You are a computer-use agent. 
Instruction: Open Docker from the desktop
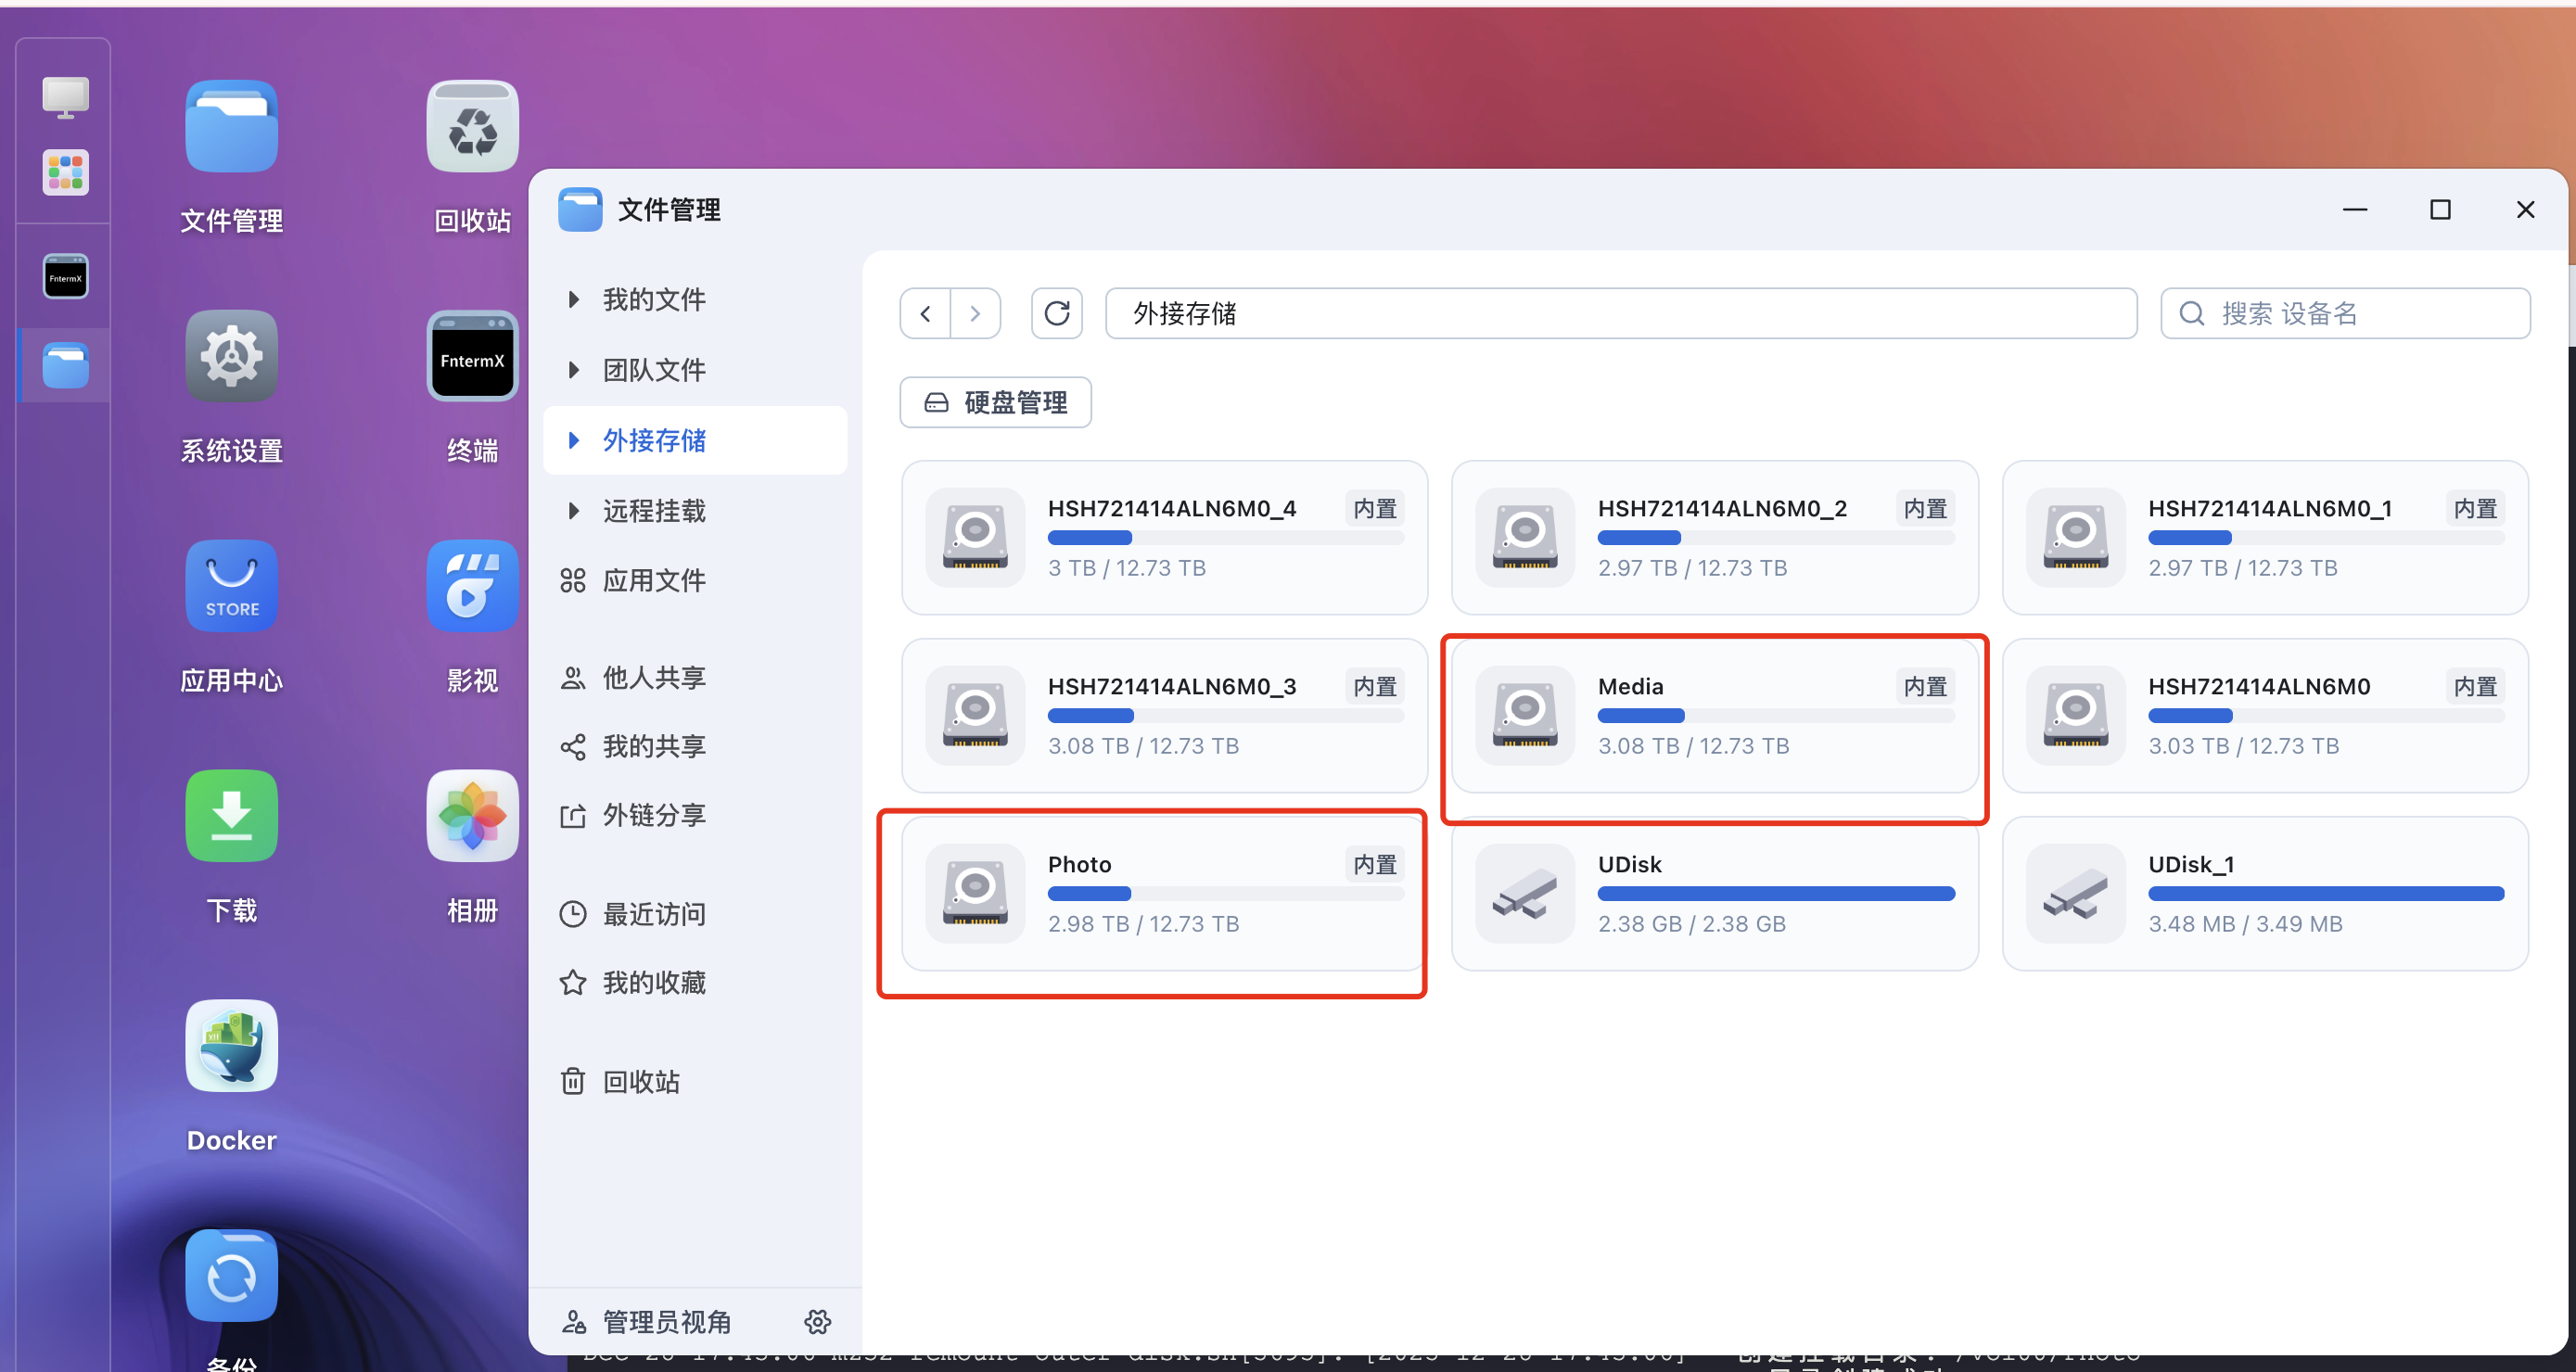231,1046
